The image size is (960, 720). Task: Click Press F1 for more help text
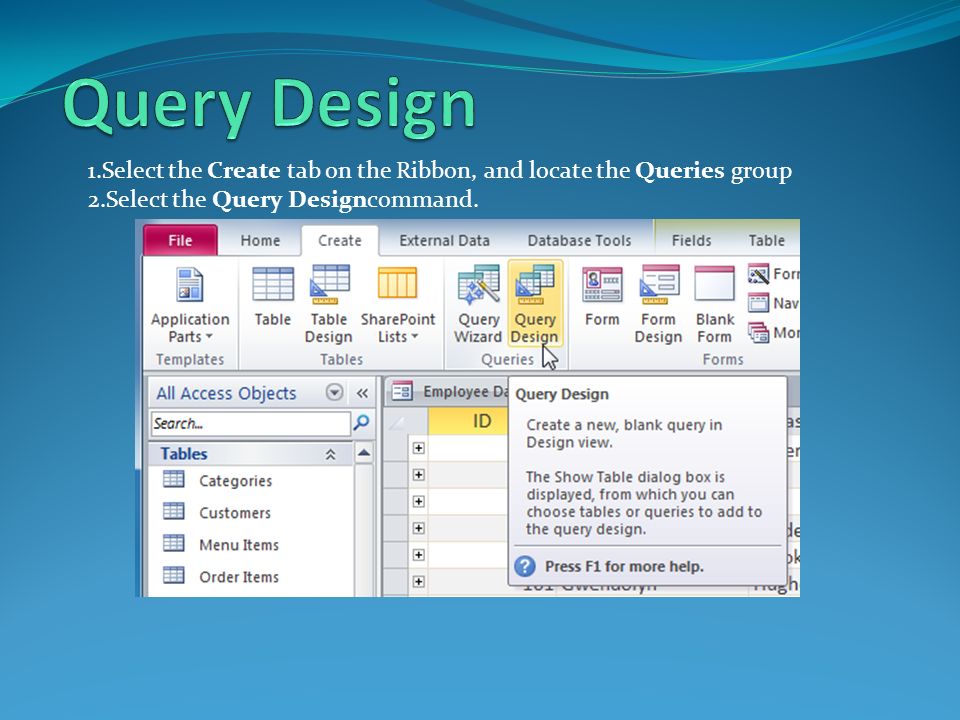coord(624,566)
